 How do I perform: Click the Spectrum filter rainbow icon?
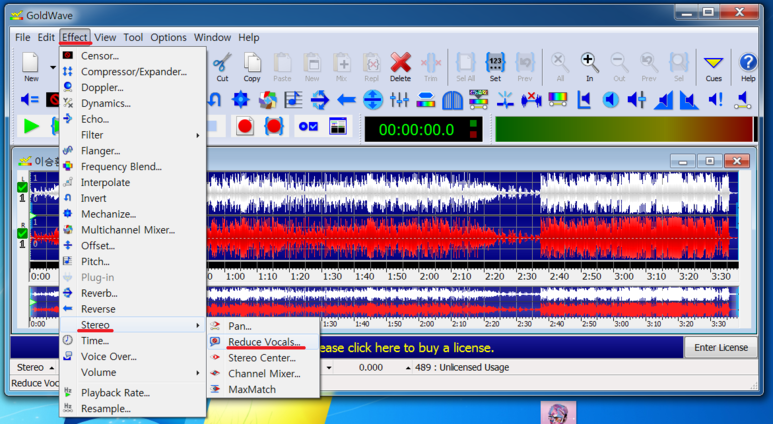point(558,100)
